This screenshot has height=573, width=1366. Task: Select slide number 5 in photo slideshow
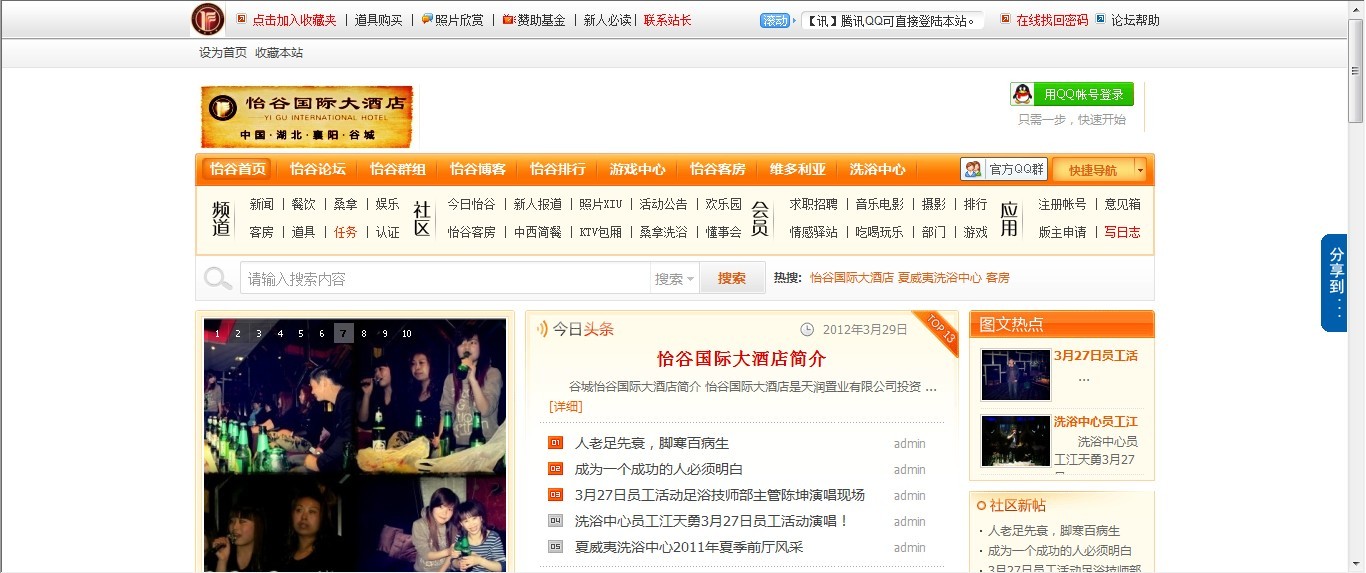[301, 334]
